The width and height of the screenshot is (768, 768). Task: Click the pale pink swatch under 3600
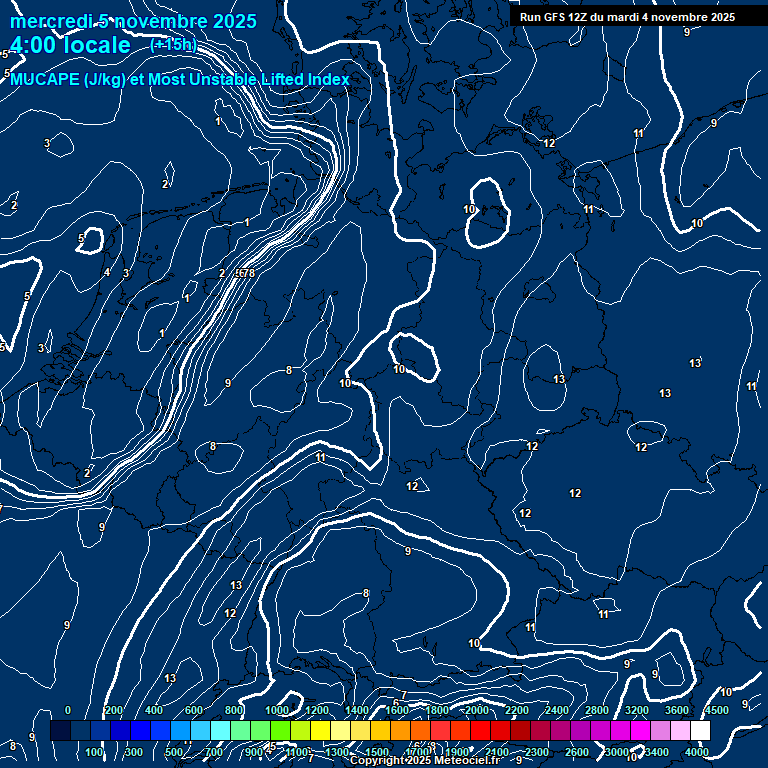pyautogui.click(x=680, y=730)
